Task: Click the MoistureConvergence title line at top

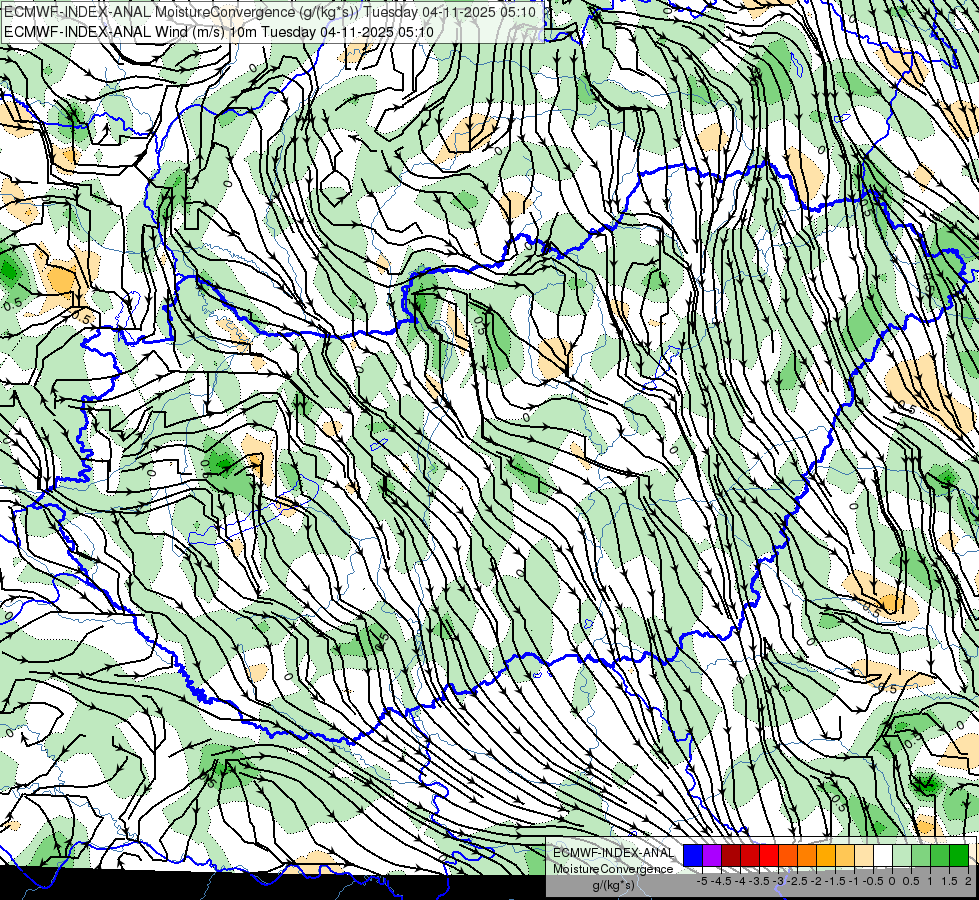Action: [x=269, y=12]
